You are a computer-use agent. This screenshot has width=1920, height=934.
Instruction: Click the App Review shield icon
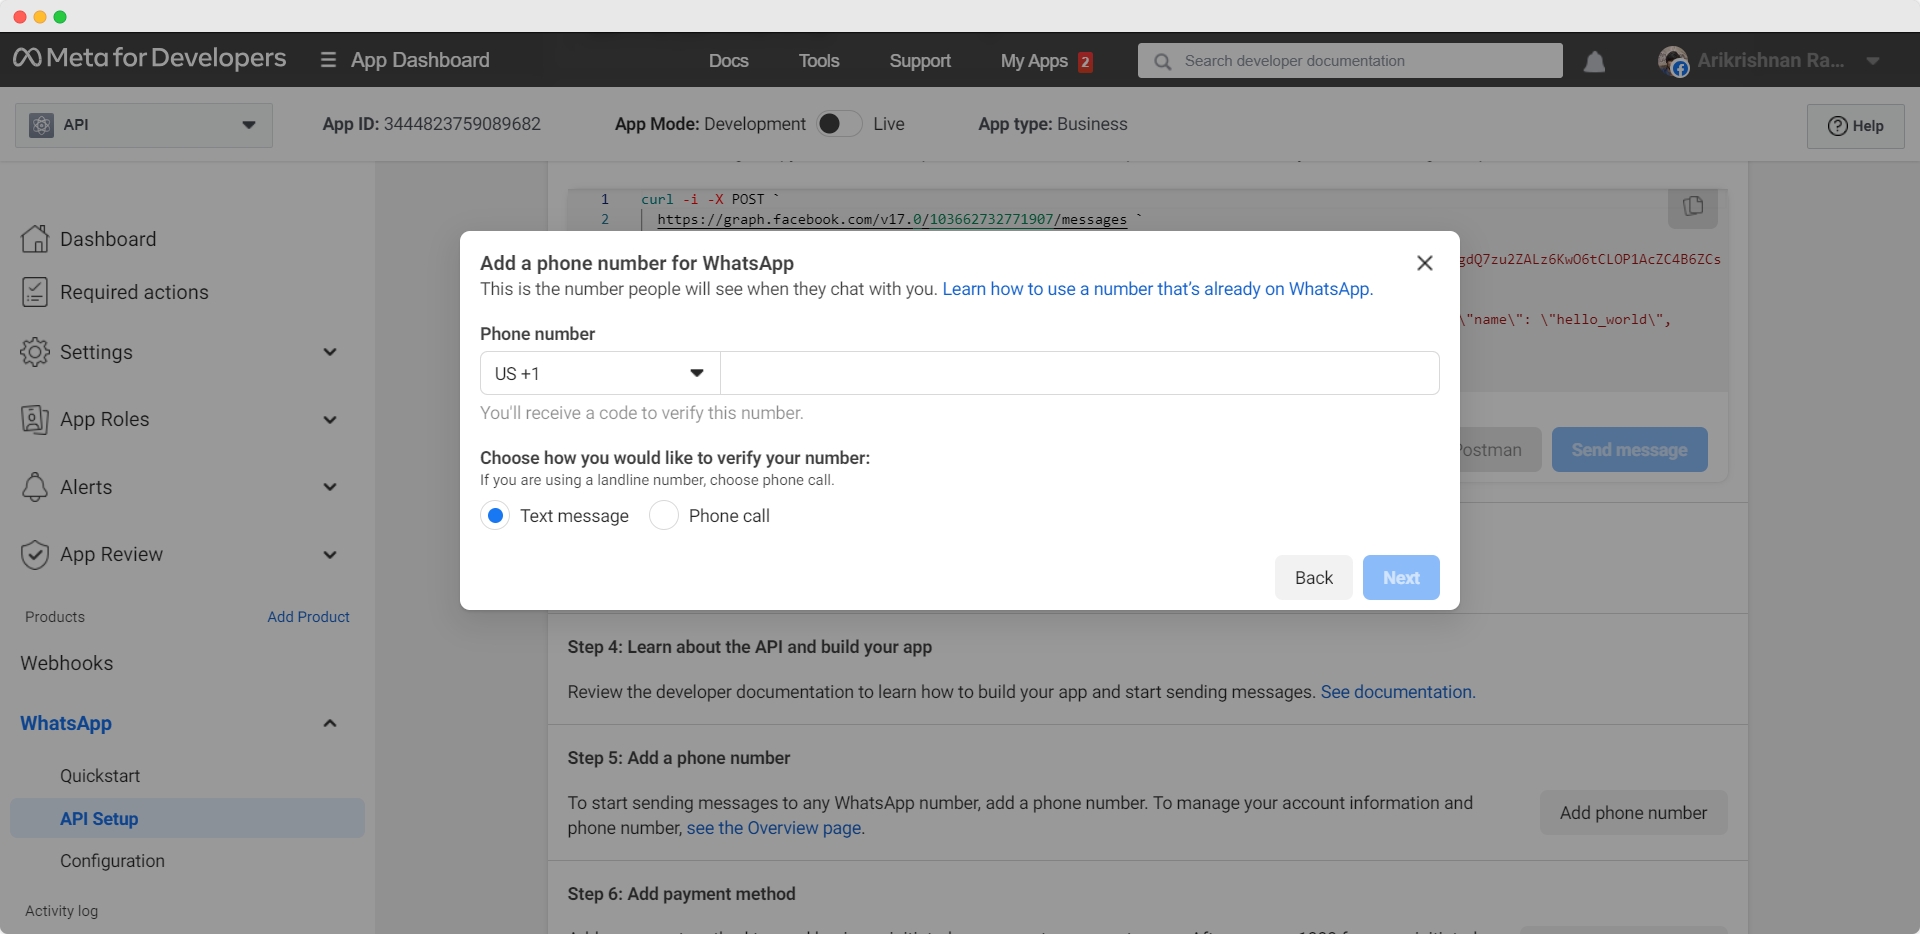pos(35,554)
